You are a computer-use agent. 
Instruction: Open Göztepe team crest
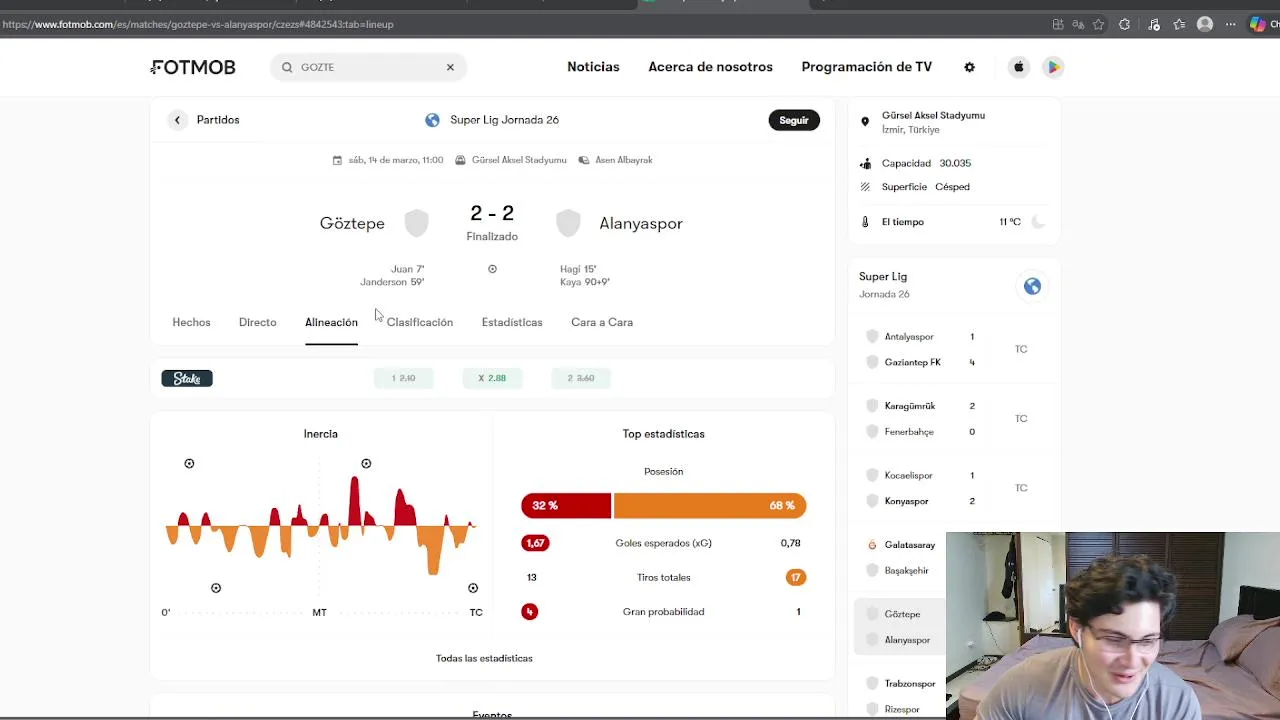pos(416,223)
